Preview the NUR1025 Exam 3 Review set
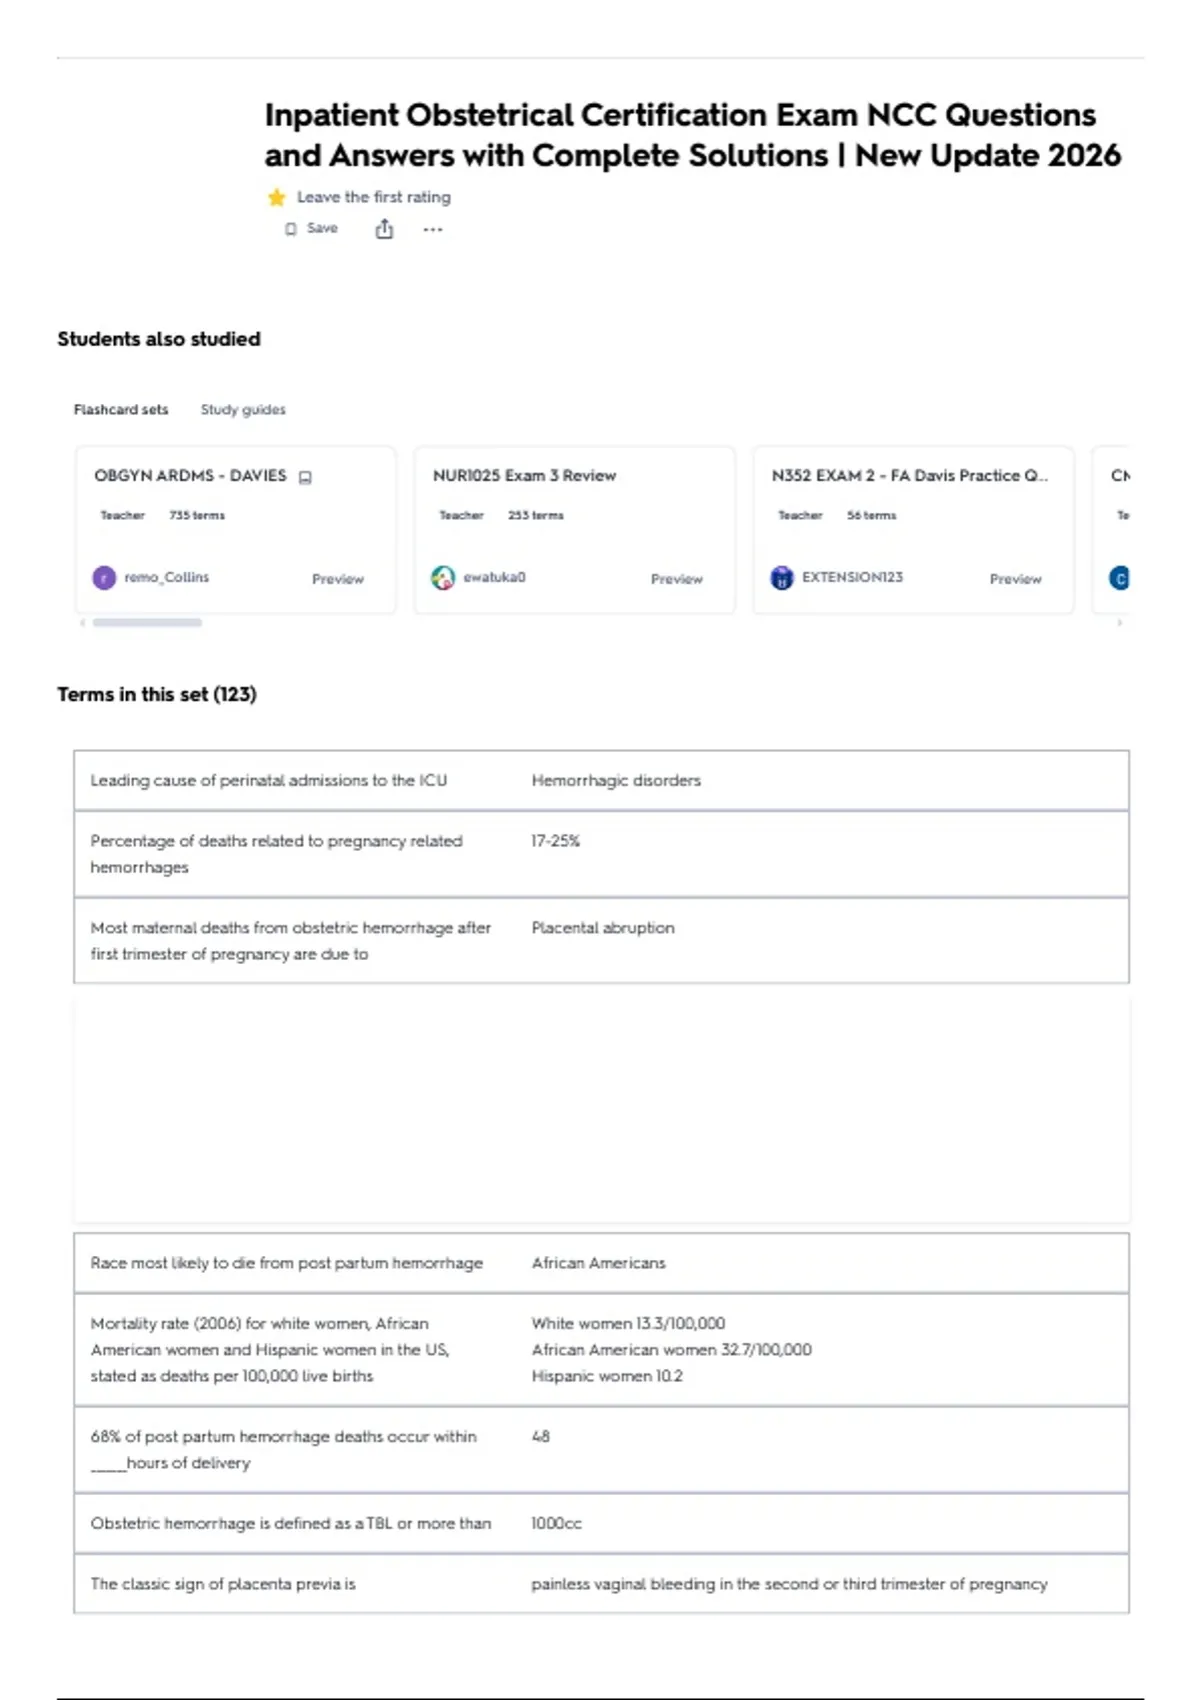This screenshot has width=1200, height=1700. [677, 579]
